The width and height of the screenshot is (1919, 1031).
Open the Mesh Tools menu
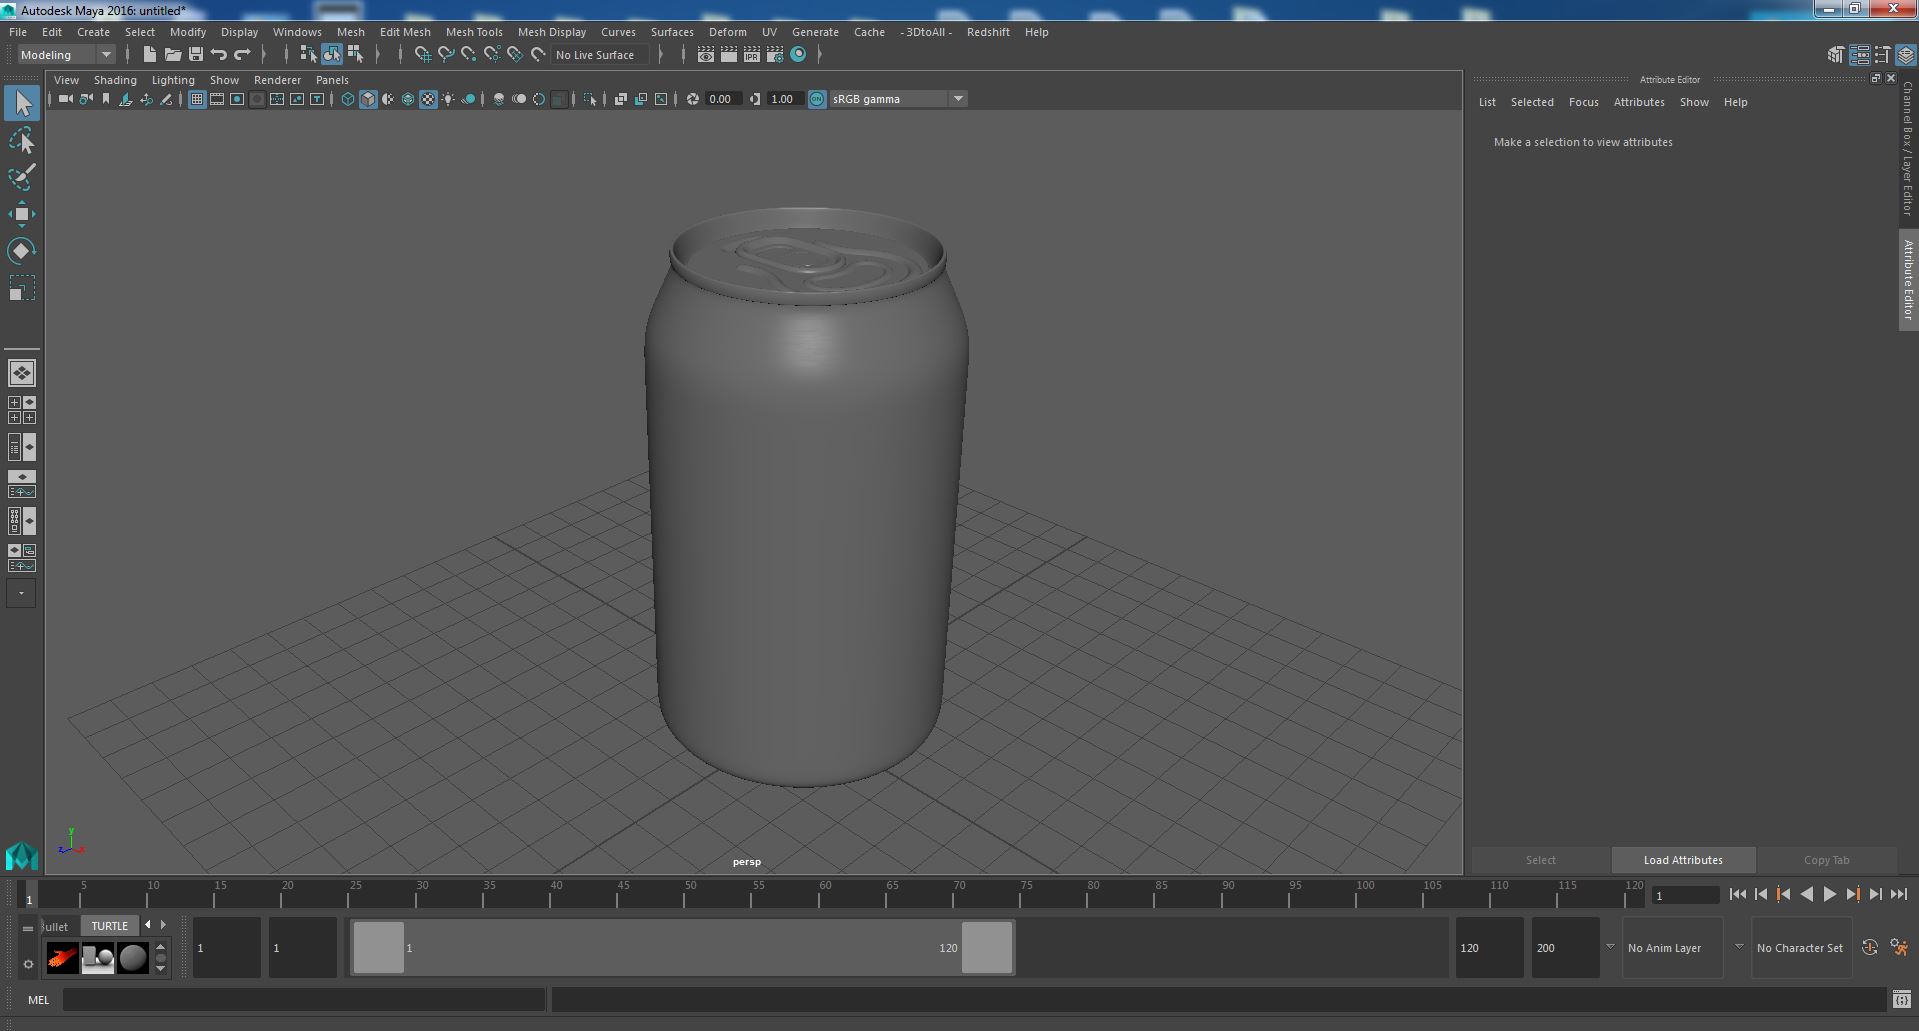(x=474, y=32)
